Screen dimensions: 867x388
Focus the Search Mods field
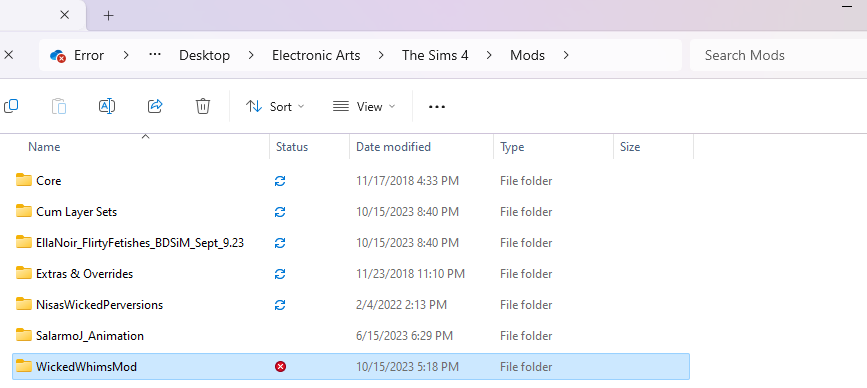click(779, 55)
